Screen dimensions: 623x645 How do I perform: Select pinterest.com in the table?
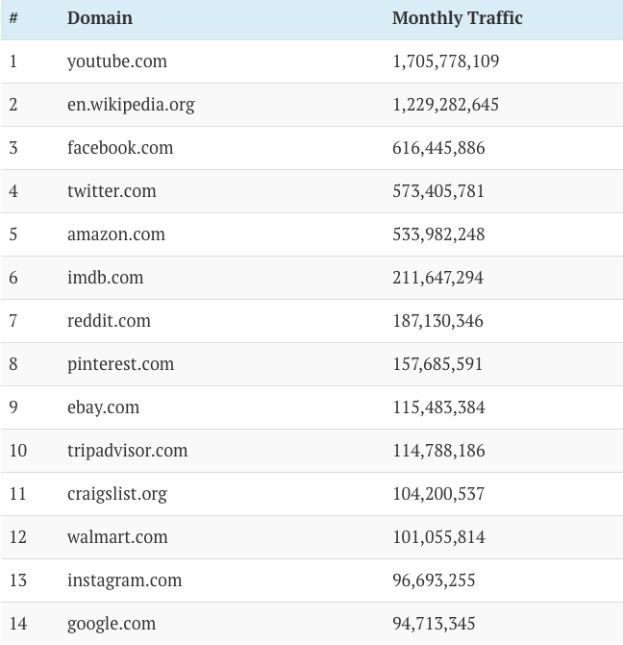click(x=120, y=364)
